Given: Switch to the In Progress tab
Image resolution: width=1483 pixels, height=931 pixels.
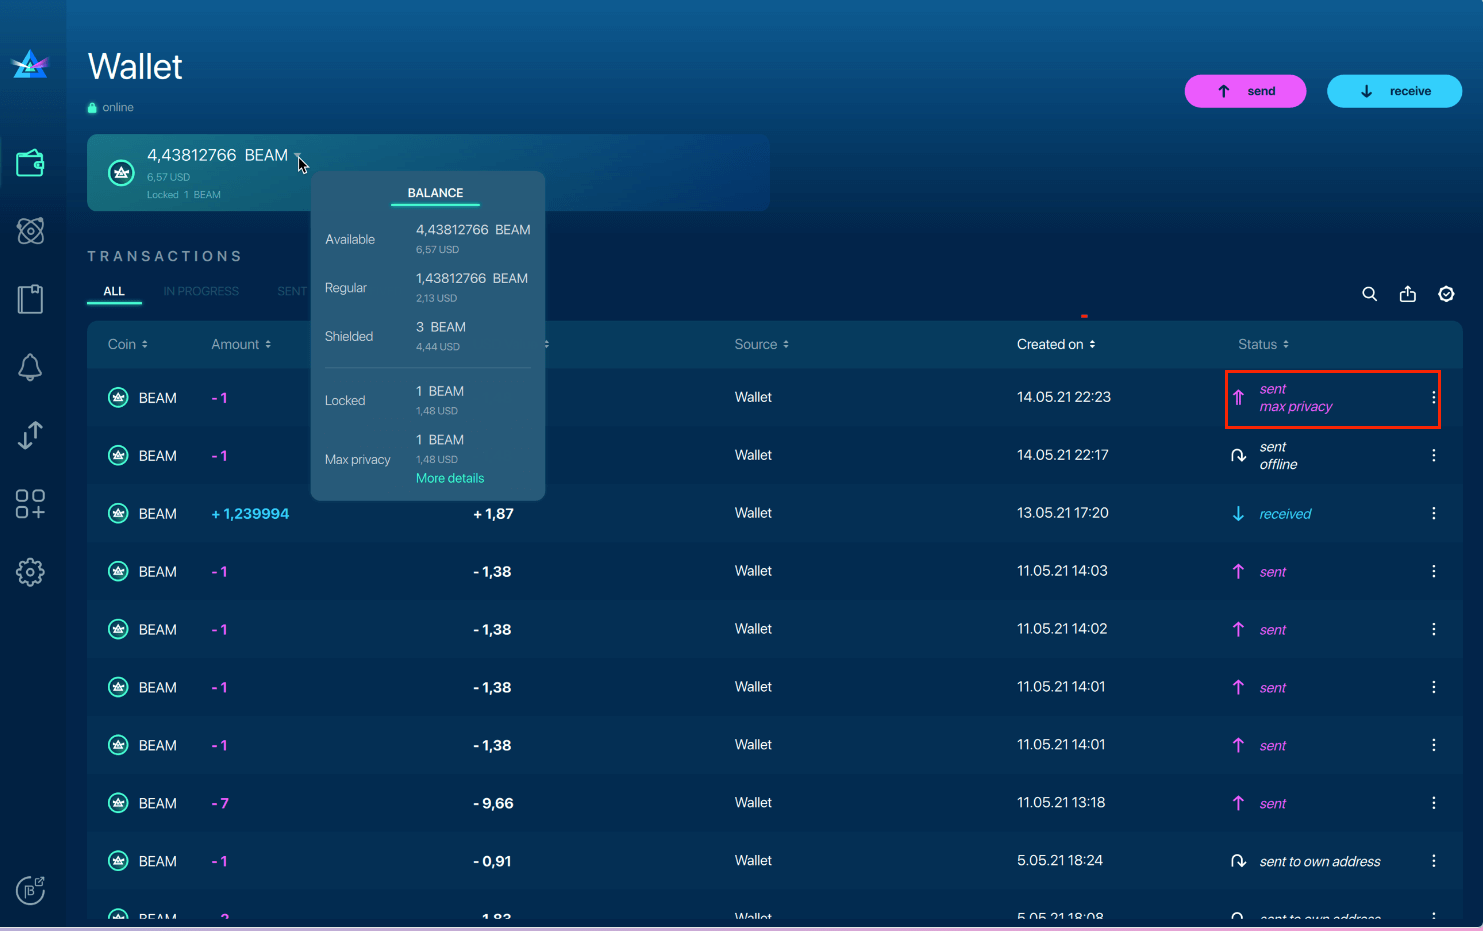Looking at the screenshot, I should coord(201,291).
